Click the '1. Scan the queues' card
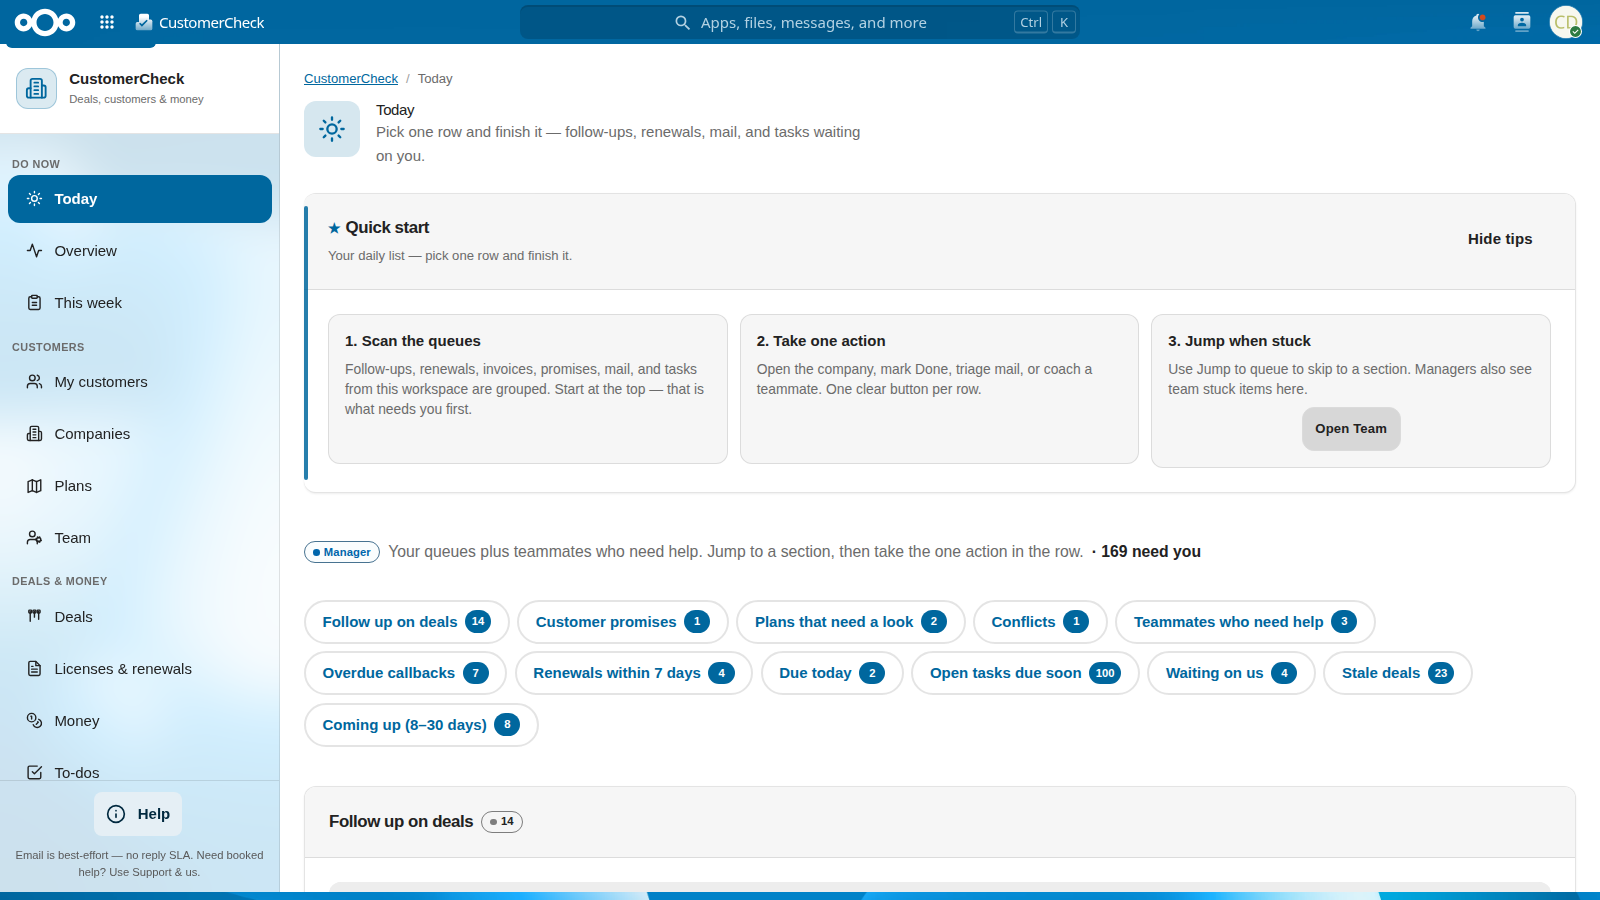 528,389
